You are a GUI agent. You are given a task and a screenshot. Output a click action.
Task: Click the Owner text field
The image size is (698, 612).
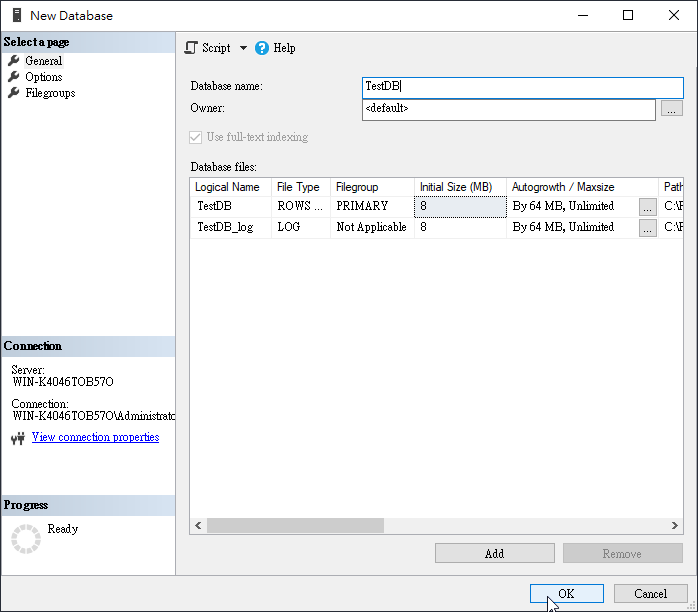coord(509,109)
